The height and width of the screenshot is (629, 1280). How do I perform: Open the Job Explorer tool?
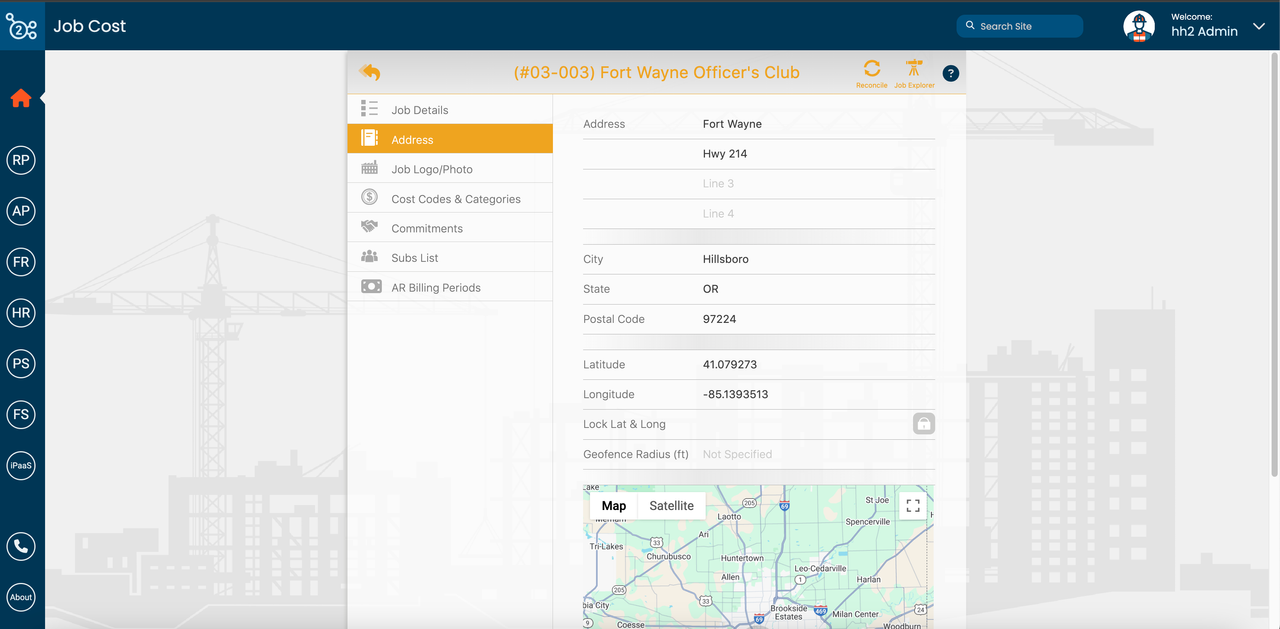913,71
